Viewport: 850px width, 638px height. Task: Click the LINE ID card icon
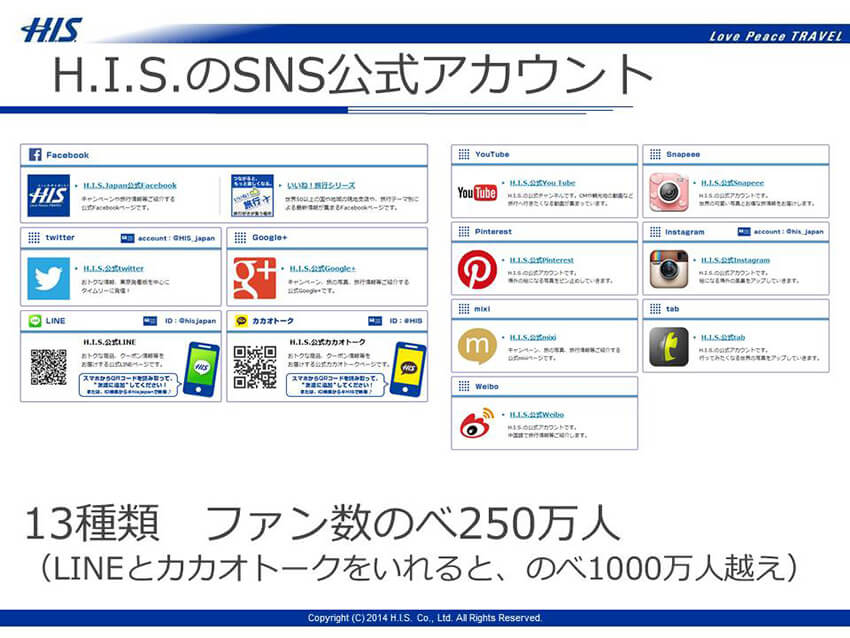pyautogui.click(x=150, y=321)
